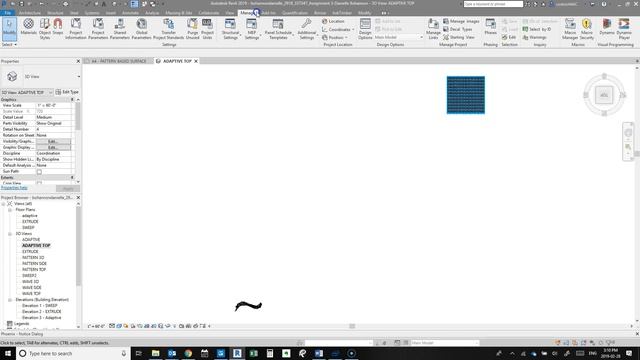Switch to the Collaborate ribbon tab
Viewport: 640px width, 360px height.
point(208,13)
